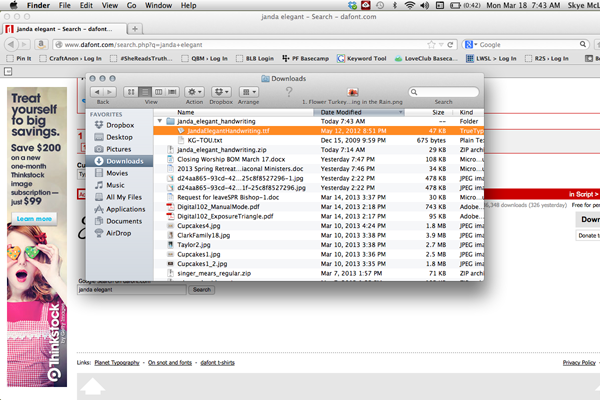
Task: Select janda_elegant_handwriting.zip file
Action: tap(319, 150)
